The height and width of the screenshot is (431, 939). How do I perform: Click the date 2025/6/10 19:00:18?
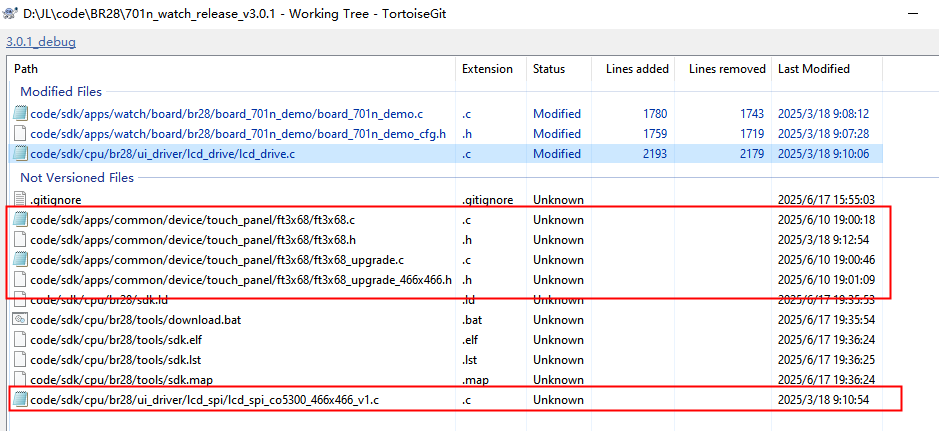pos(826,220)
